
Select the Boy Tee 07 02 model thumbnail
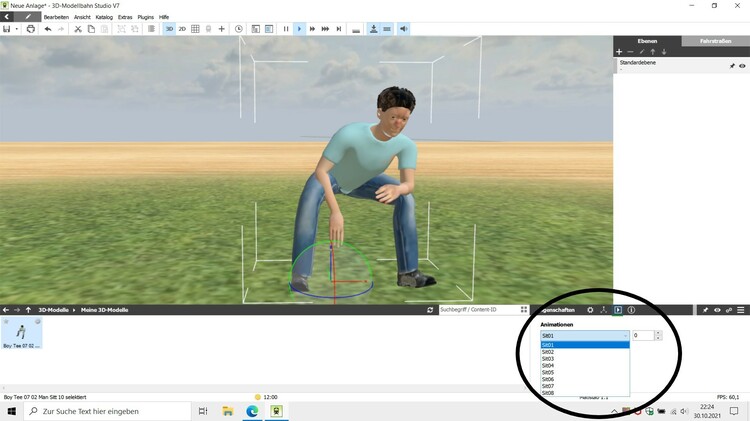22,333
